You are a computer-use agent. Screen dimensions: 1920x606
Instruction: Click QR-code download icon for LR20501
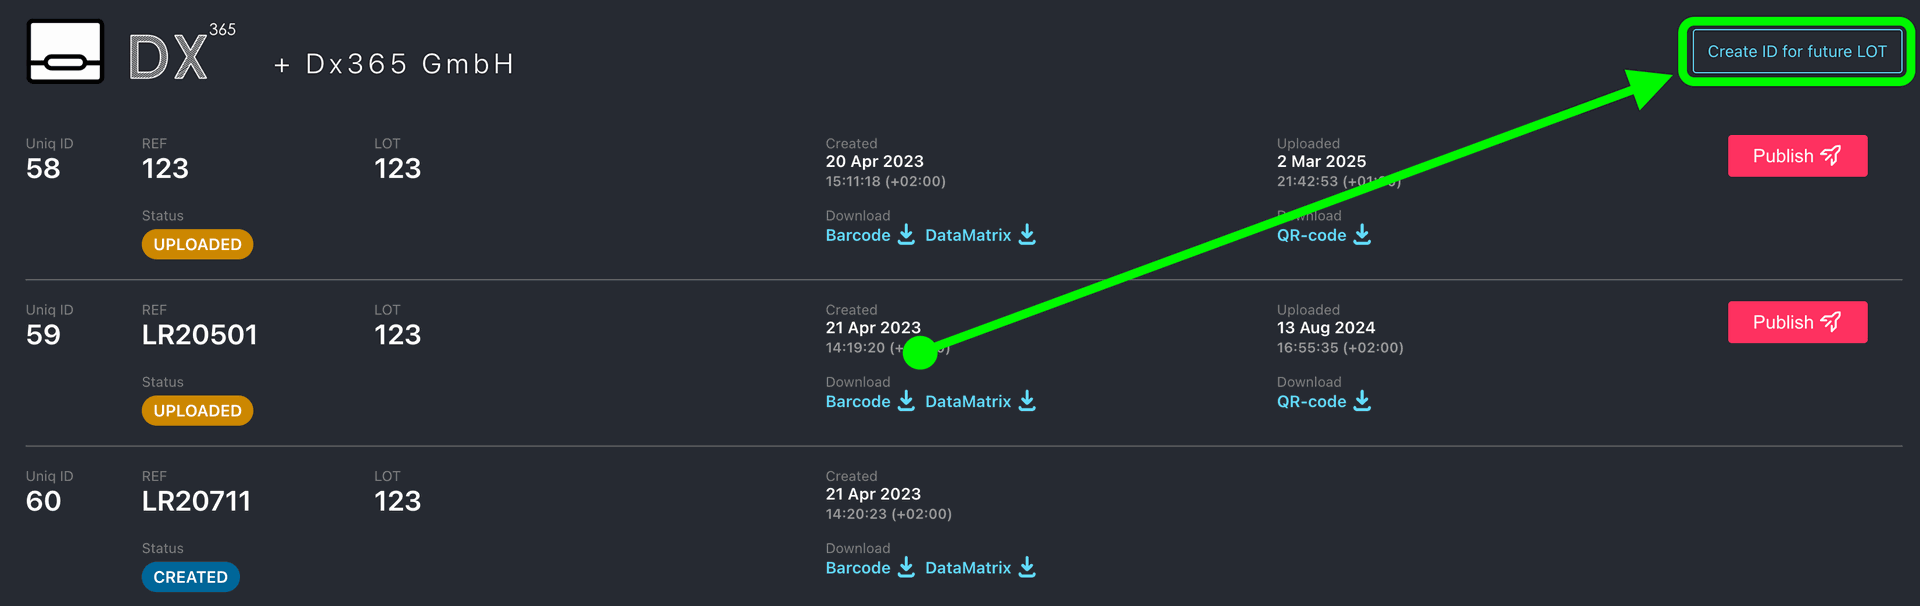click(x=1362, y=401)
